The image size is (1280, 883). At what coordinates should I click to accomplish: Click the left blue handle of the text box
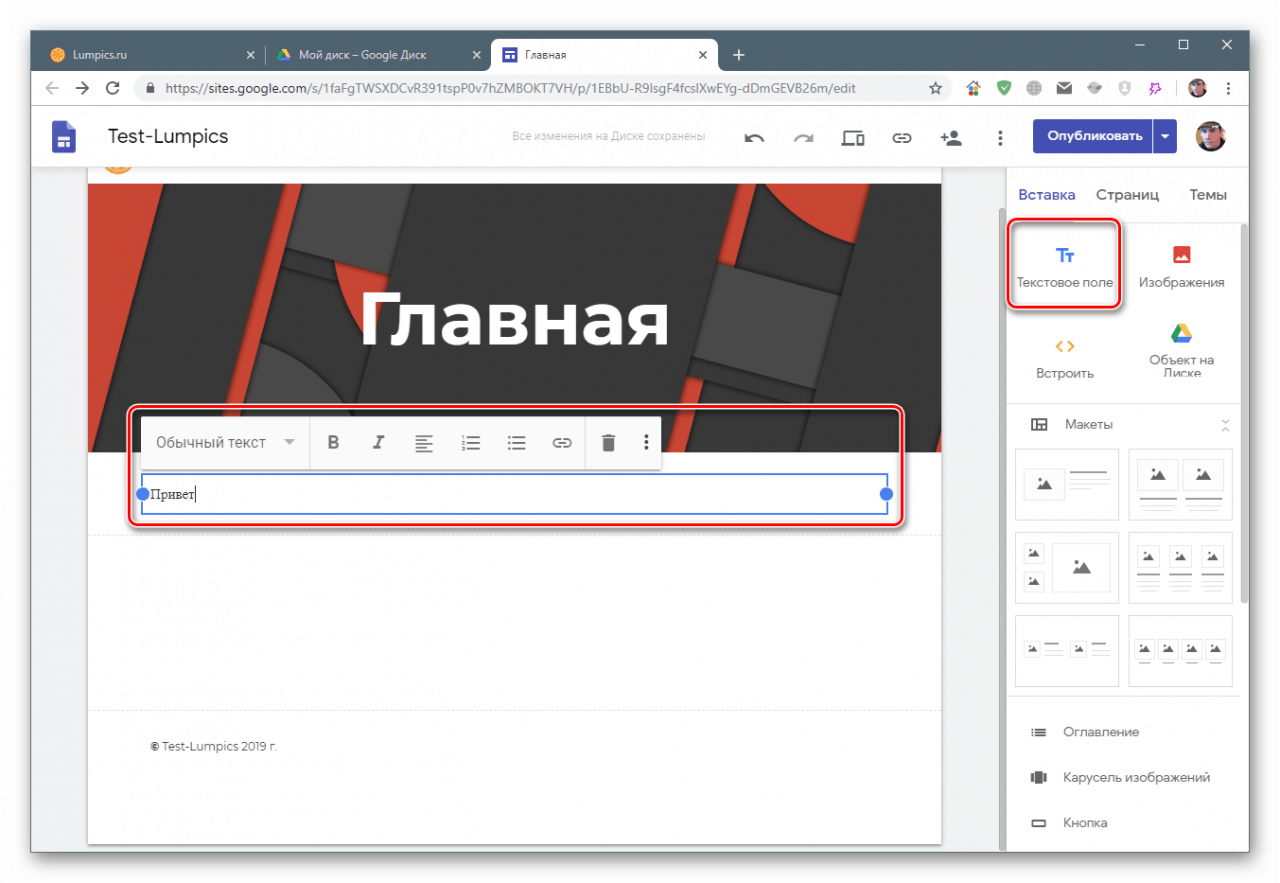(142, 494)
